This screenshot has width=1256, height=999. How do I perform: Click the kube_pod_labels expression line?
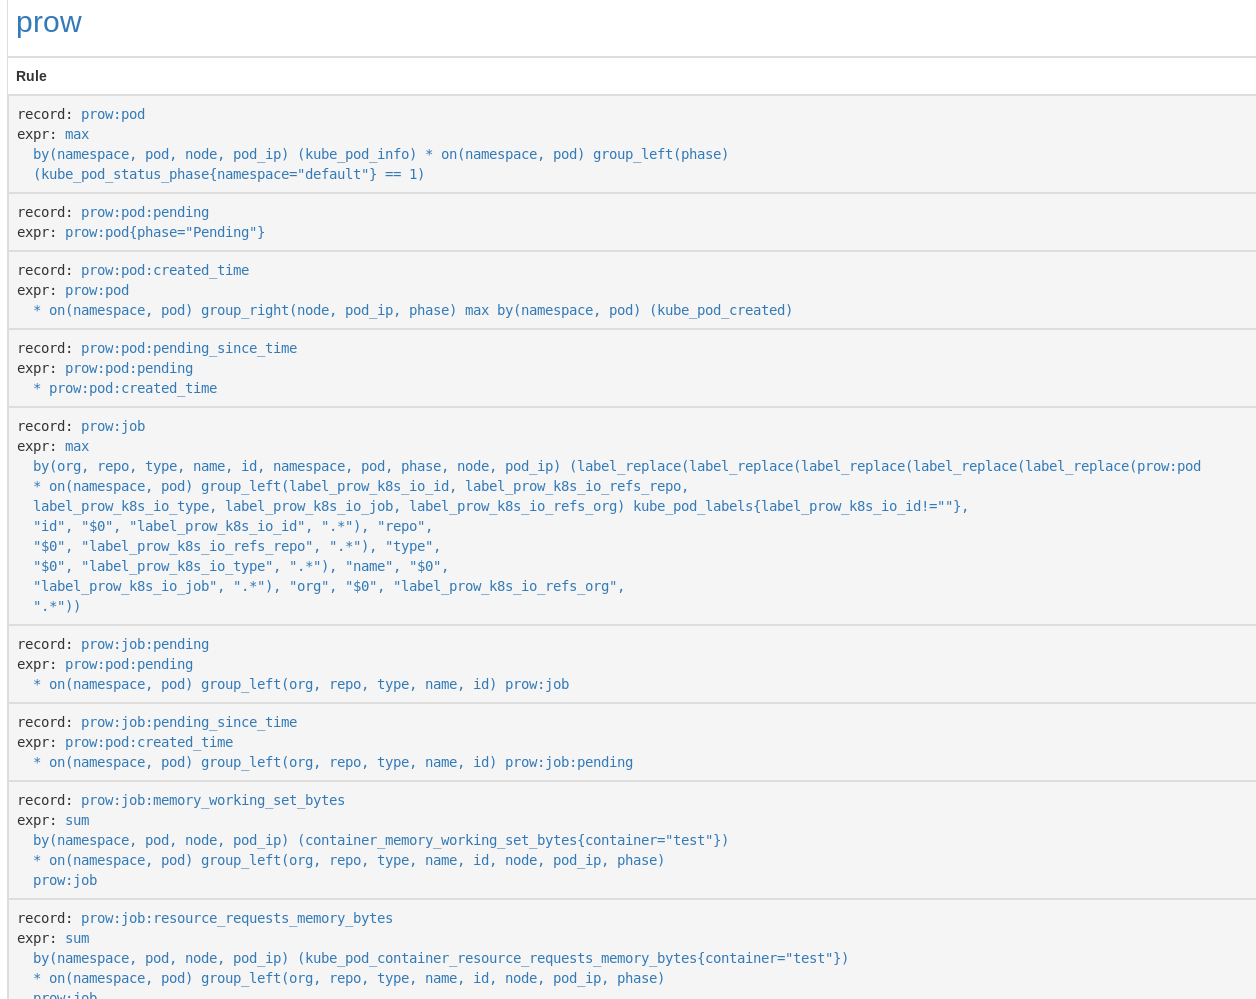(500, 506)
